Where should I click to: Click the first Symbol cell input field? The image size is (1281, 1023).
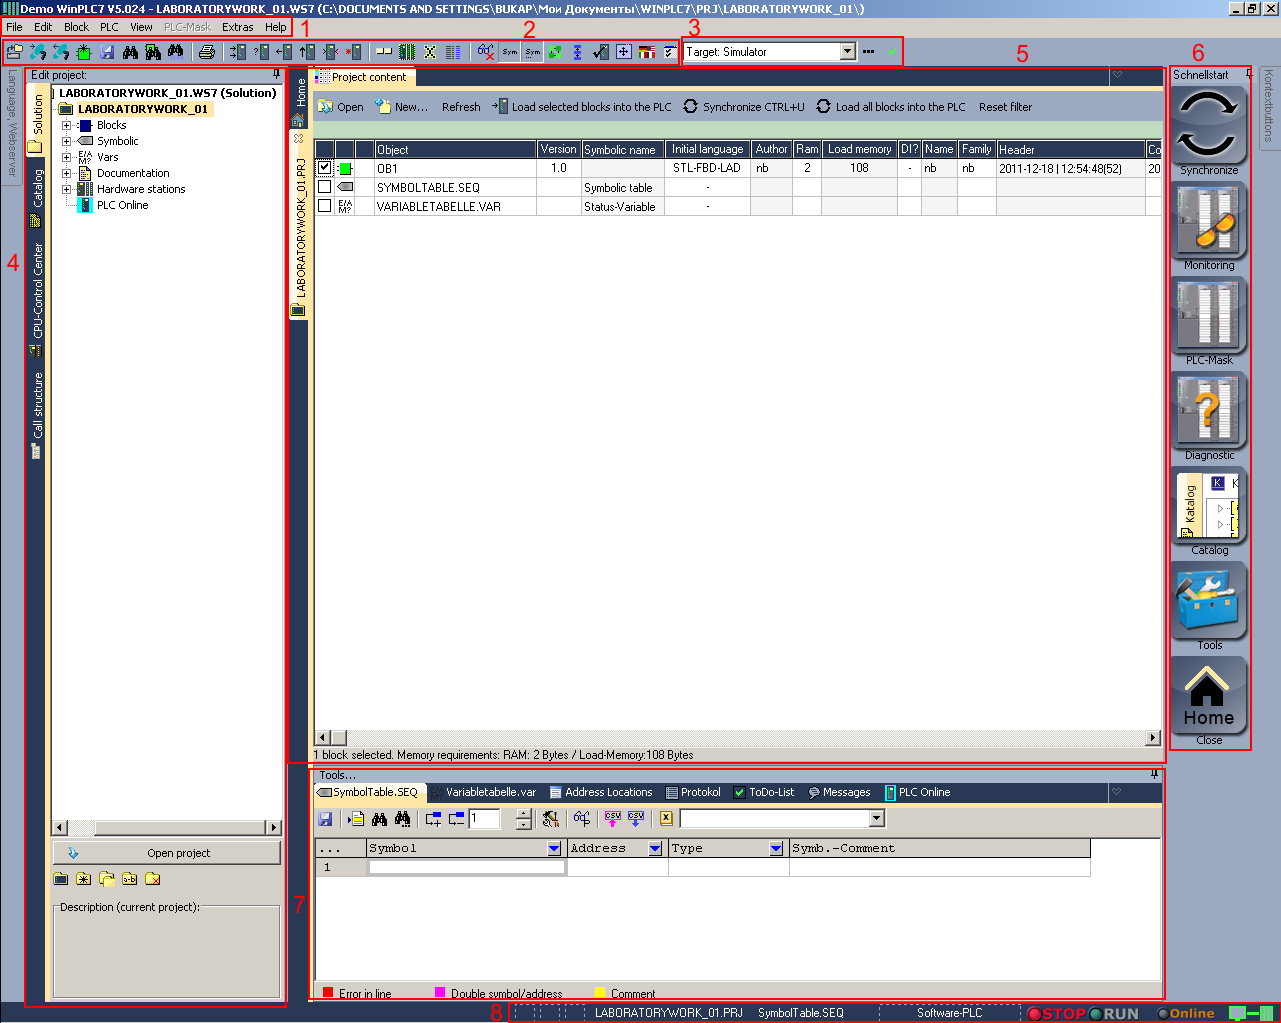tap(466, 867)
